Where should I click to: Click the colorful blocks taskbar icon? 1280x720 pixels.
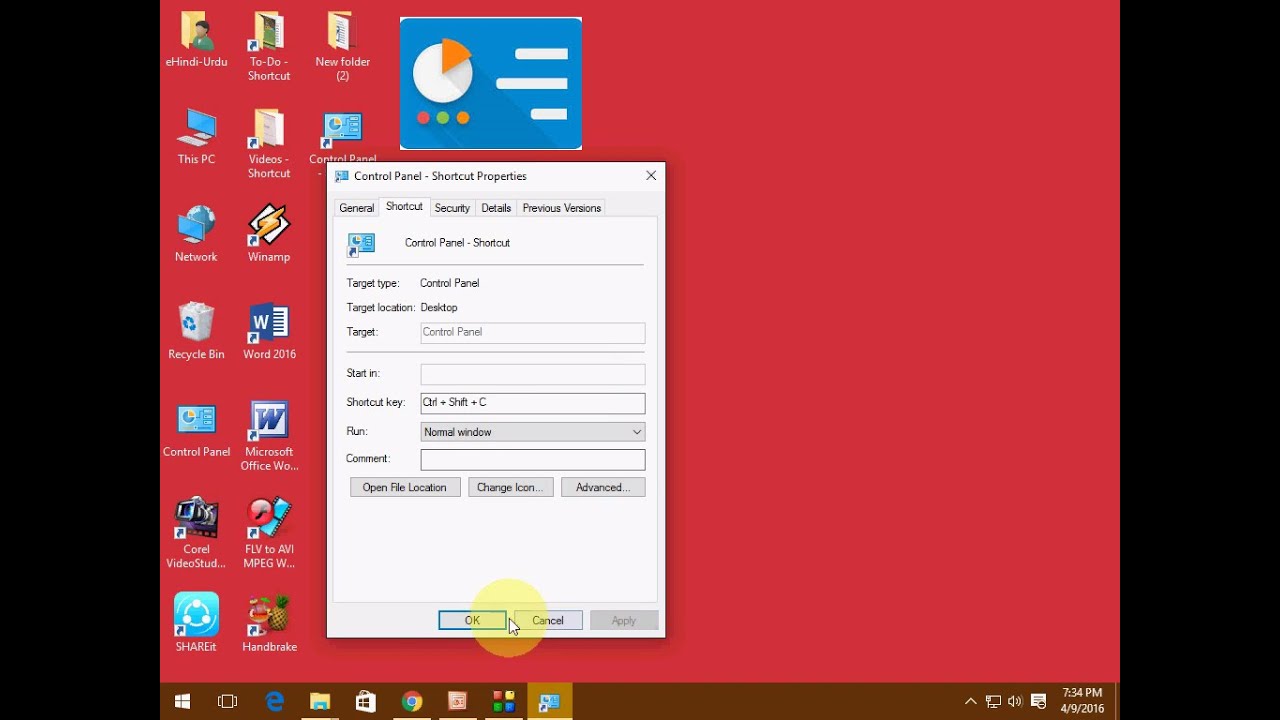pos(503,702)
